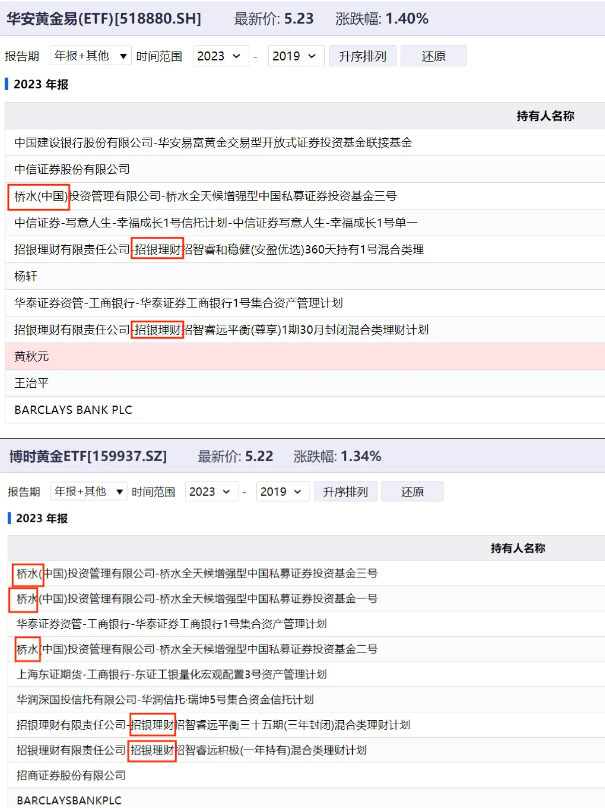This screenshot has height=808, width=605.
Task: Select row 招智睿远平衡(尊享)1期30月封闭
Action: point(305,330)
